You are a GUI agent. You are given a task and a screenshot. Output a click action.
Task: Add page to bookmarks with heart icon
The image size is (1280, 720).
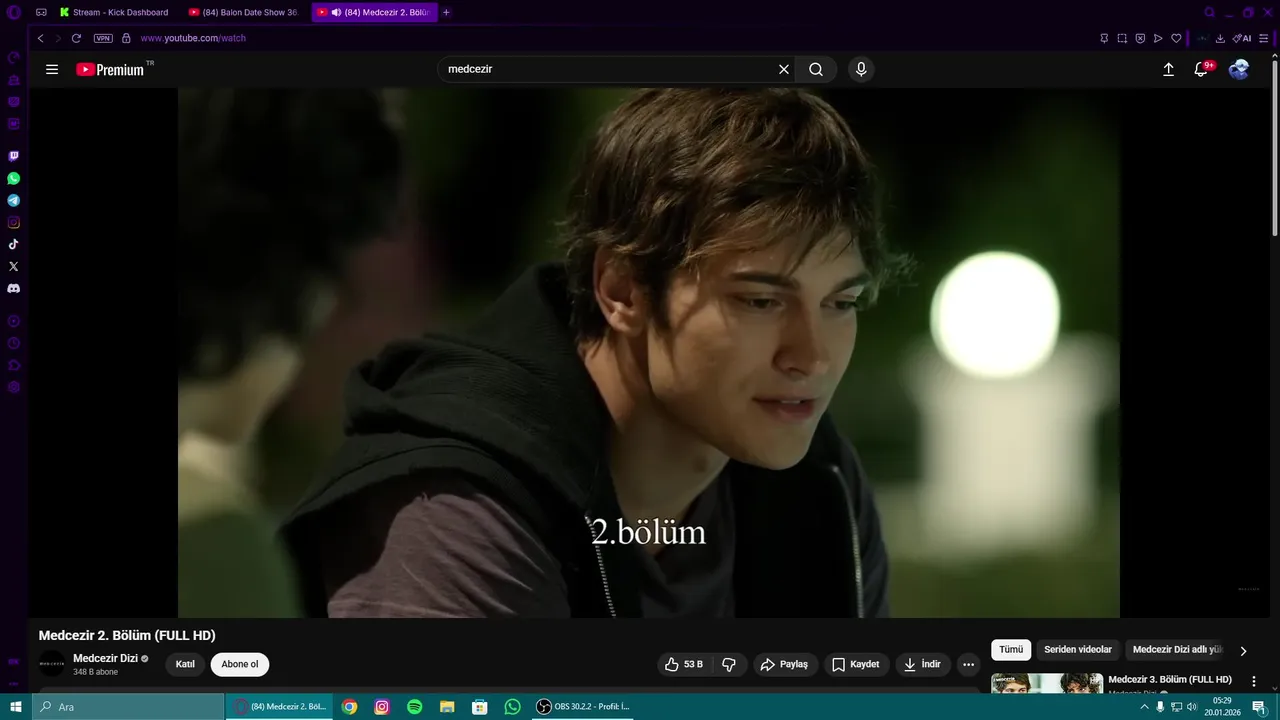(1176, 38)
